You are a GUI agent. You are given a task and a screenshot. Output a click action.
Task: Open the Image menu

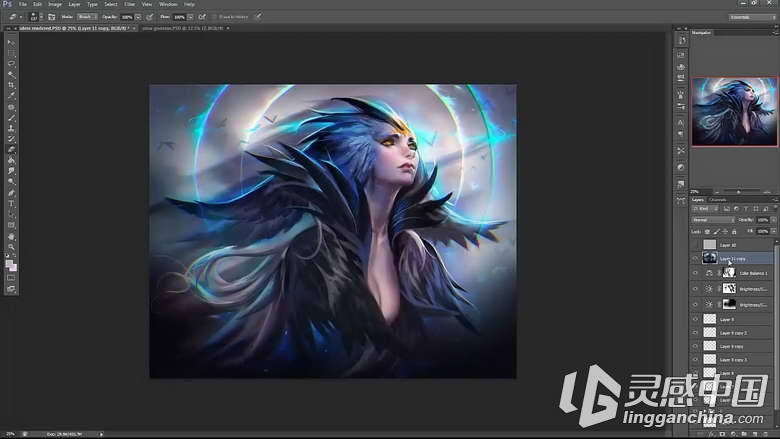55,4
